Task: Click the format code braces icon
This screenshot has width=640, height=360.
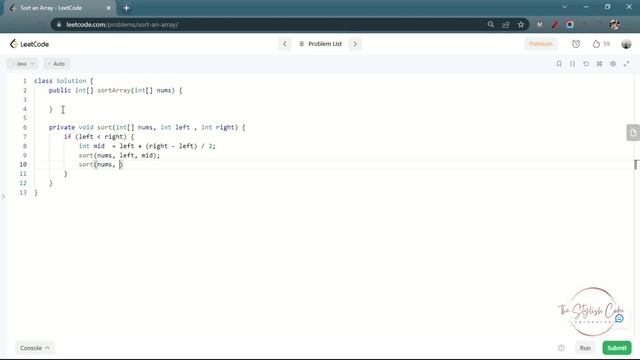Action: click(x=573, y=64)
